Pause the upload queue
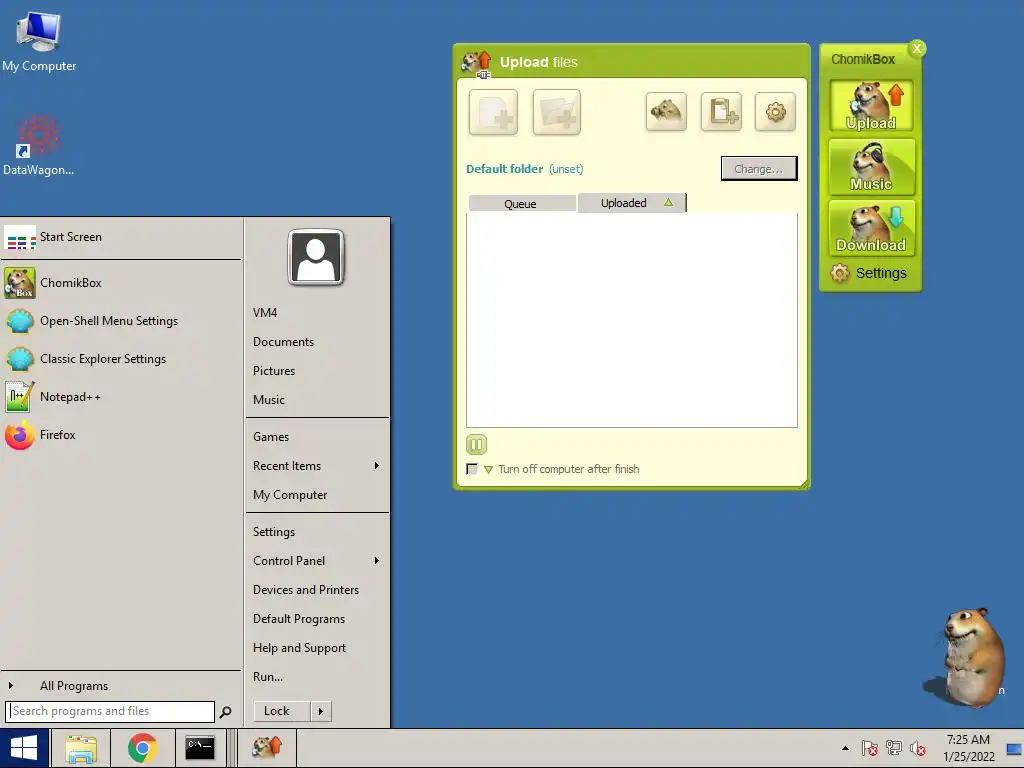Image resolution: width=1024 pixels, height=768 pixels. 476,445
